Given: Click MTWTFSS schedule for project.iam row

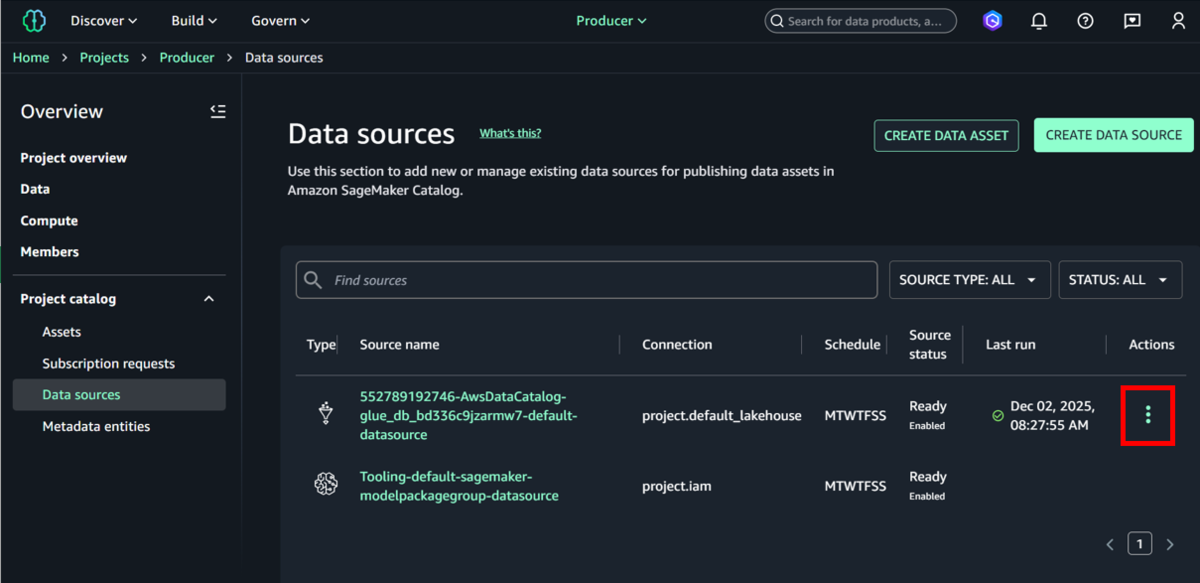Looking at the screenshot, I should 855,486.
